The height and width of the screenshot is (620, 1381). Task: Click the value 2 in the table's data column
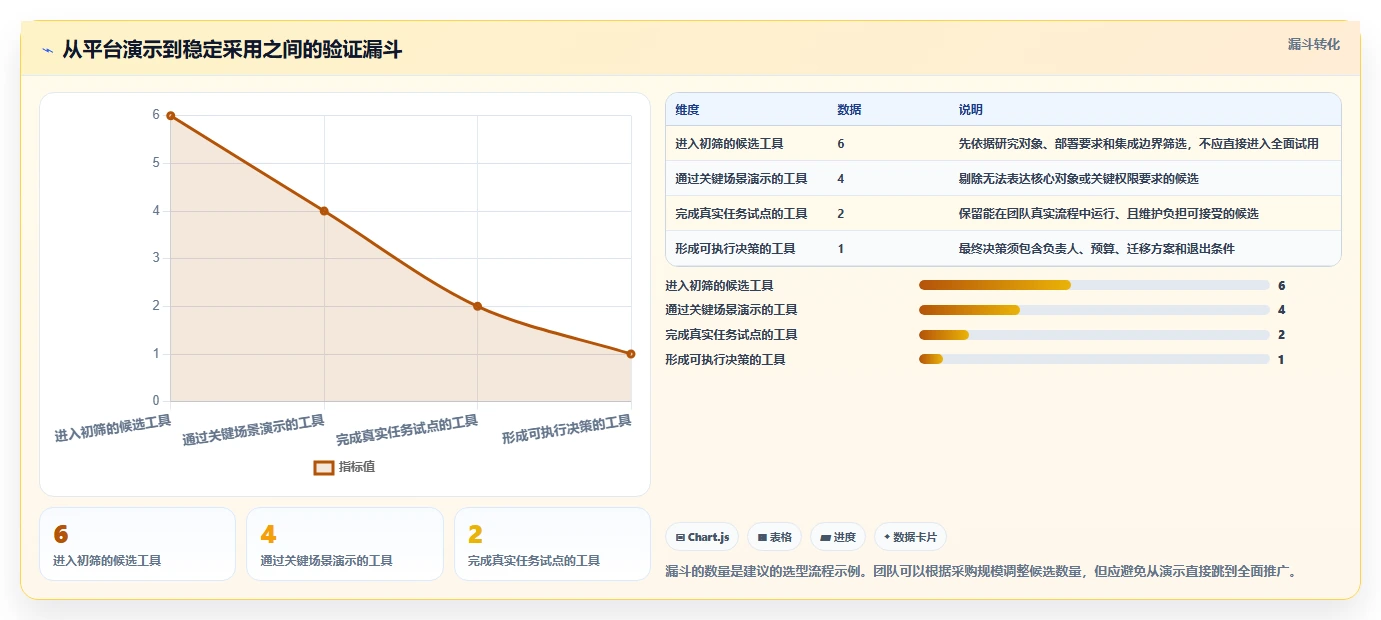(841, 214)
